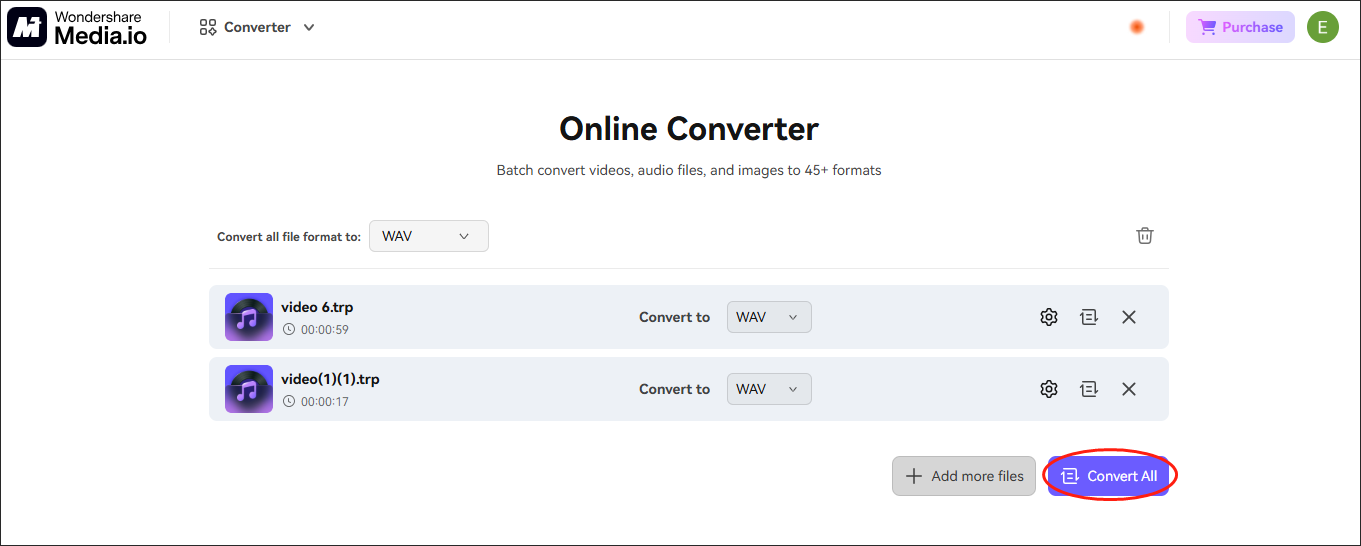Open the Converter menu dropdown

257,28
